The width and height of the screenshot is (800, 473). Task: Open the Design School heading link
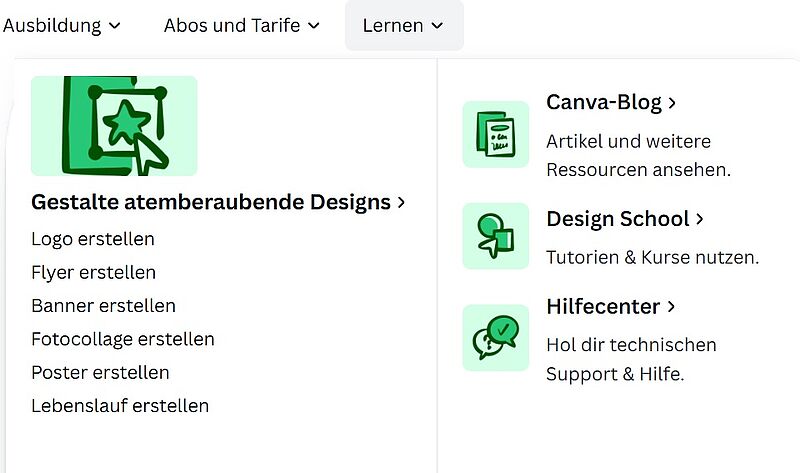(618, 219)
